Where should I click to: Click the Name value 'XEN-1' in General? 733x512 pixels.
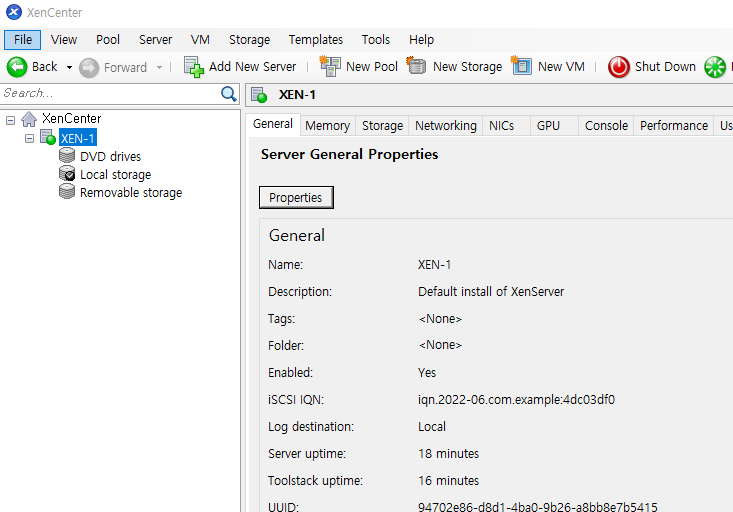click(434, 265)
